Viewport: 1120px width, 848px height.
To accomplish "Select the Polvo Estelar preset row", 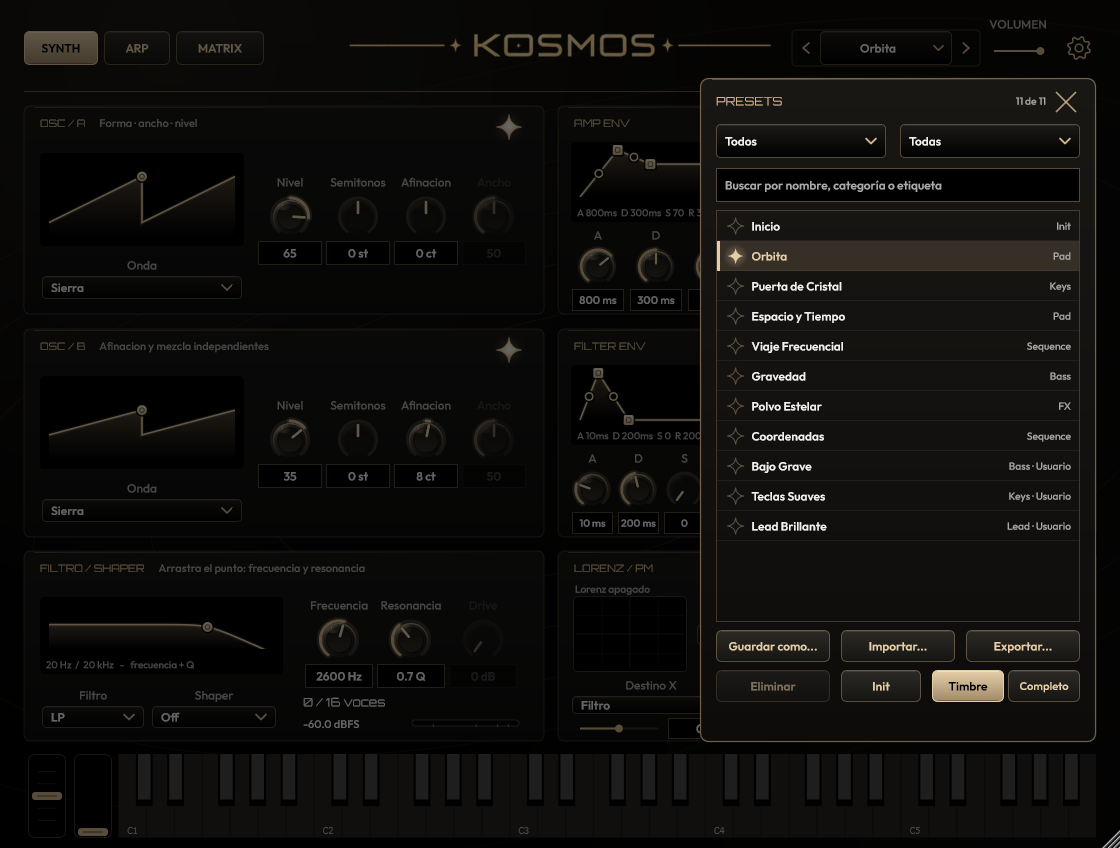I will pos(898,406).
